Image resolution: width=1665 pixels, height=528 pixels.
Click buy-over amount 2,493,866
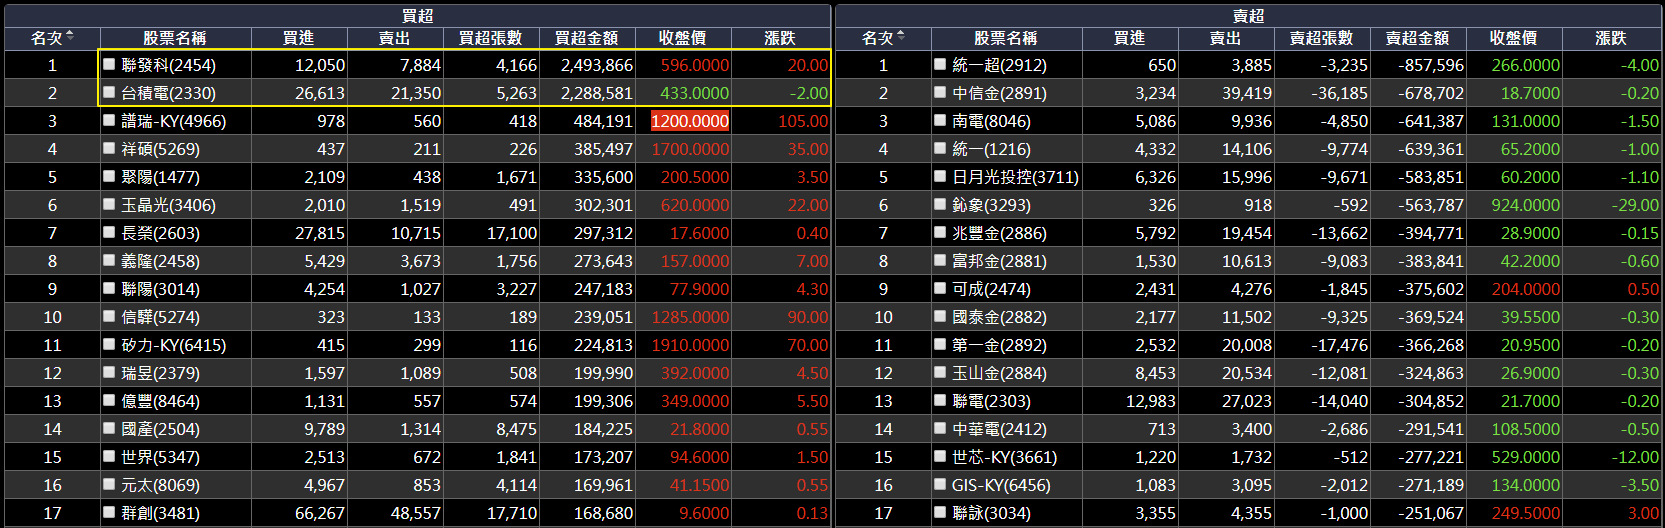pos(597,65)
